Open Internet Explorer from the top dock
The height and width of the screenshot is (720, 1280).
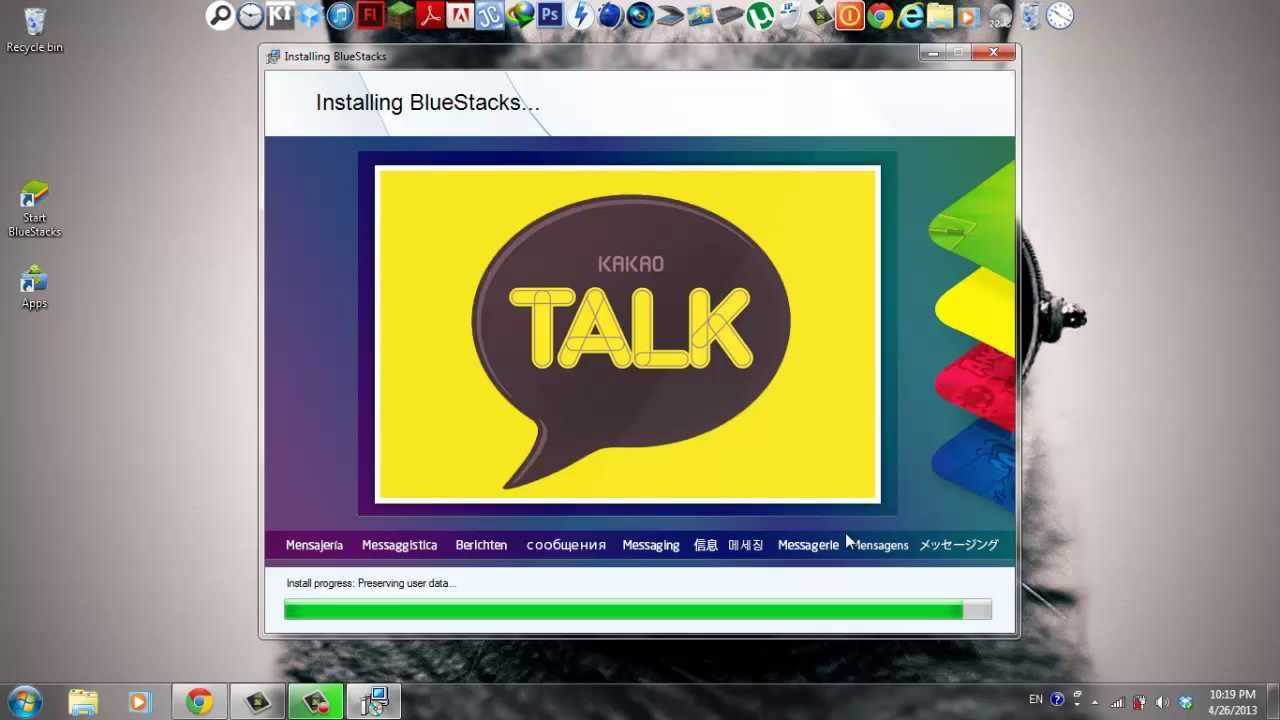(910, 15)
